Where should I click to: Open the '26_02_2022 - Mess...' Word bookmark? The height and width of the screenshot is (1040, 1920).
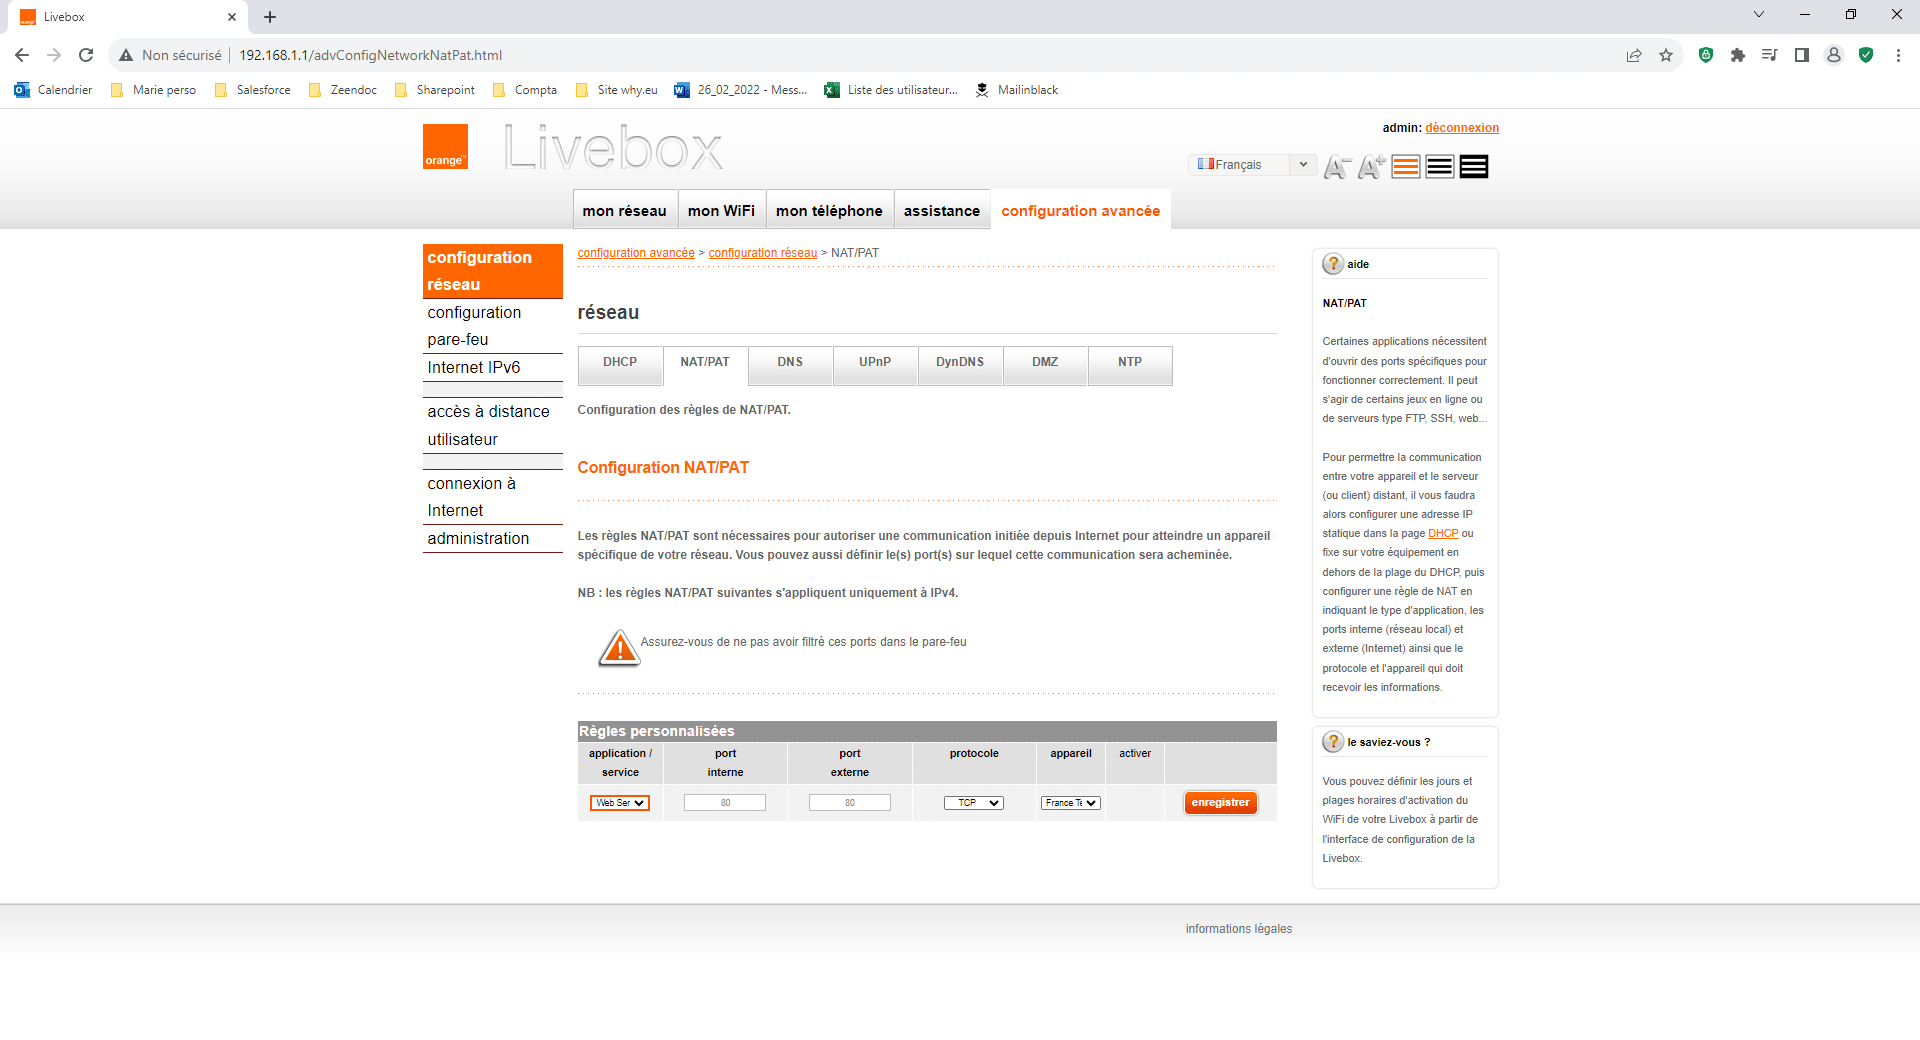click(741, 90)
